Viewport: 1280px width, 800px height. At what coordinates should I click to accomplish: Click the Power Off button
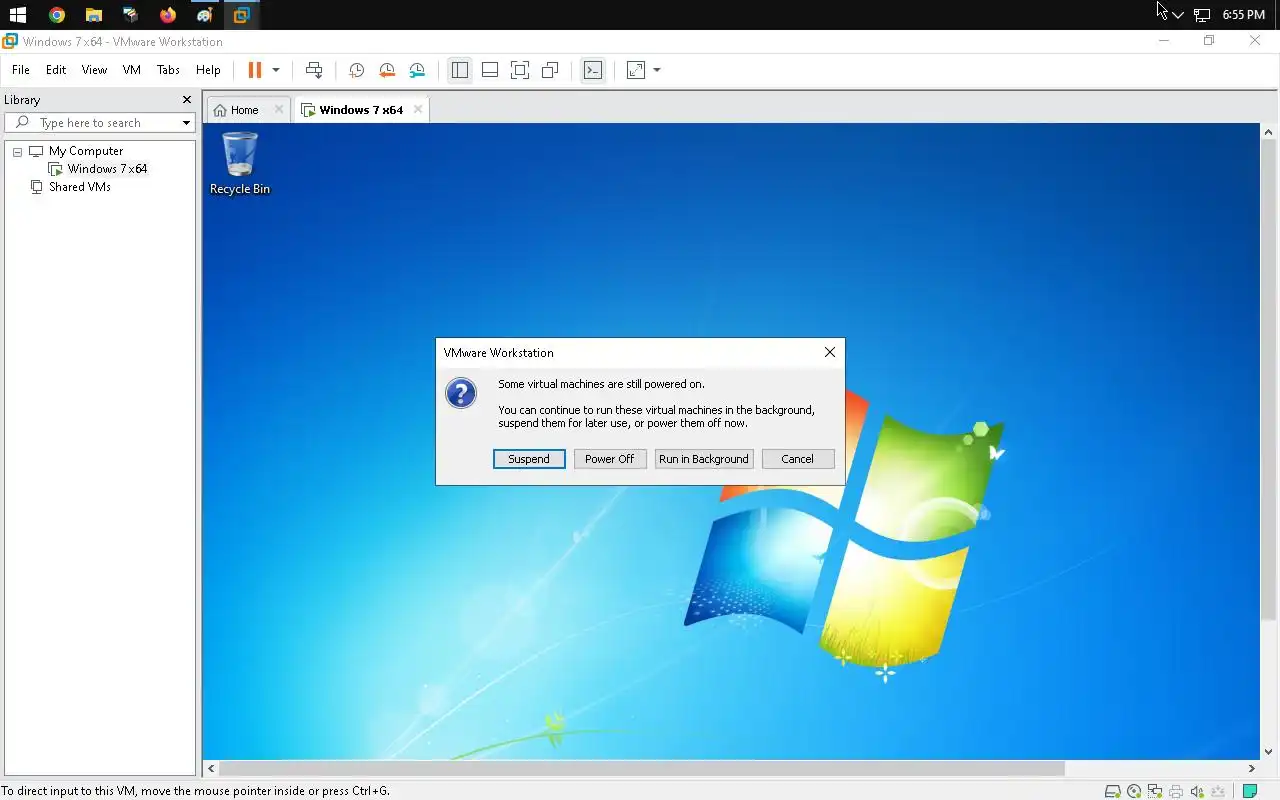[610, 459]
